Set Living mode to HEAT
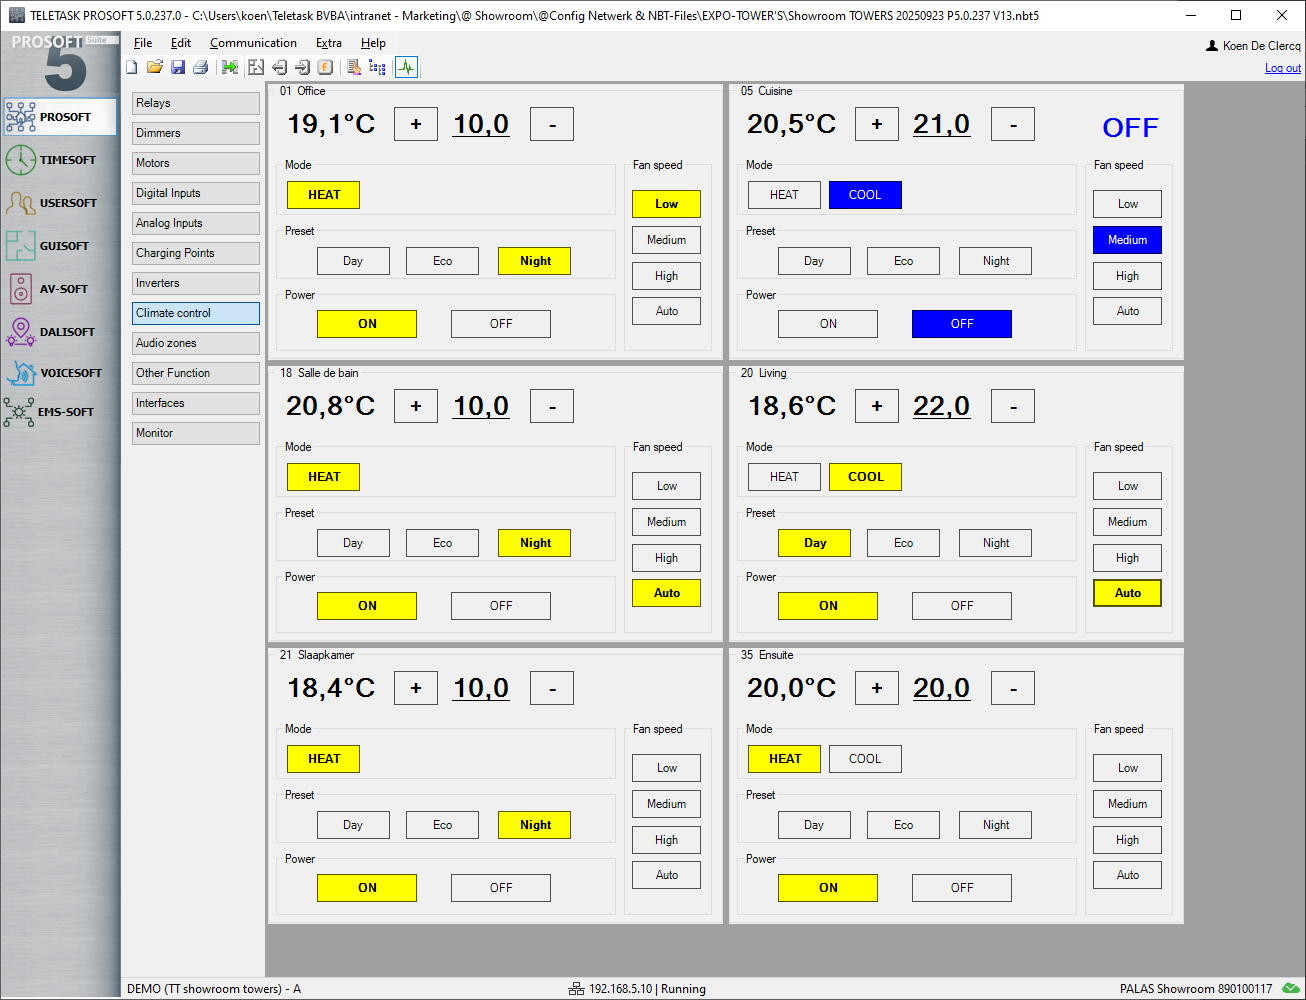Image resolution: width=1306 pixels, height=1000 pixels. [784, 477]
